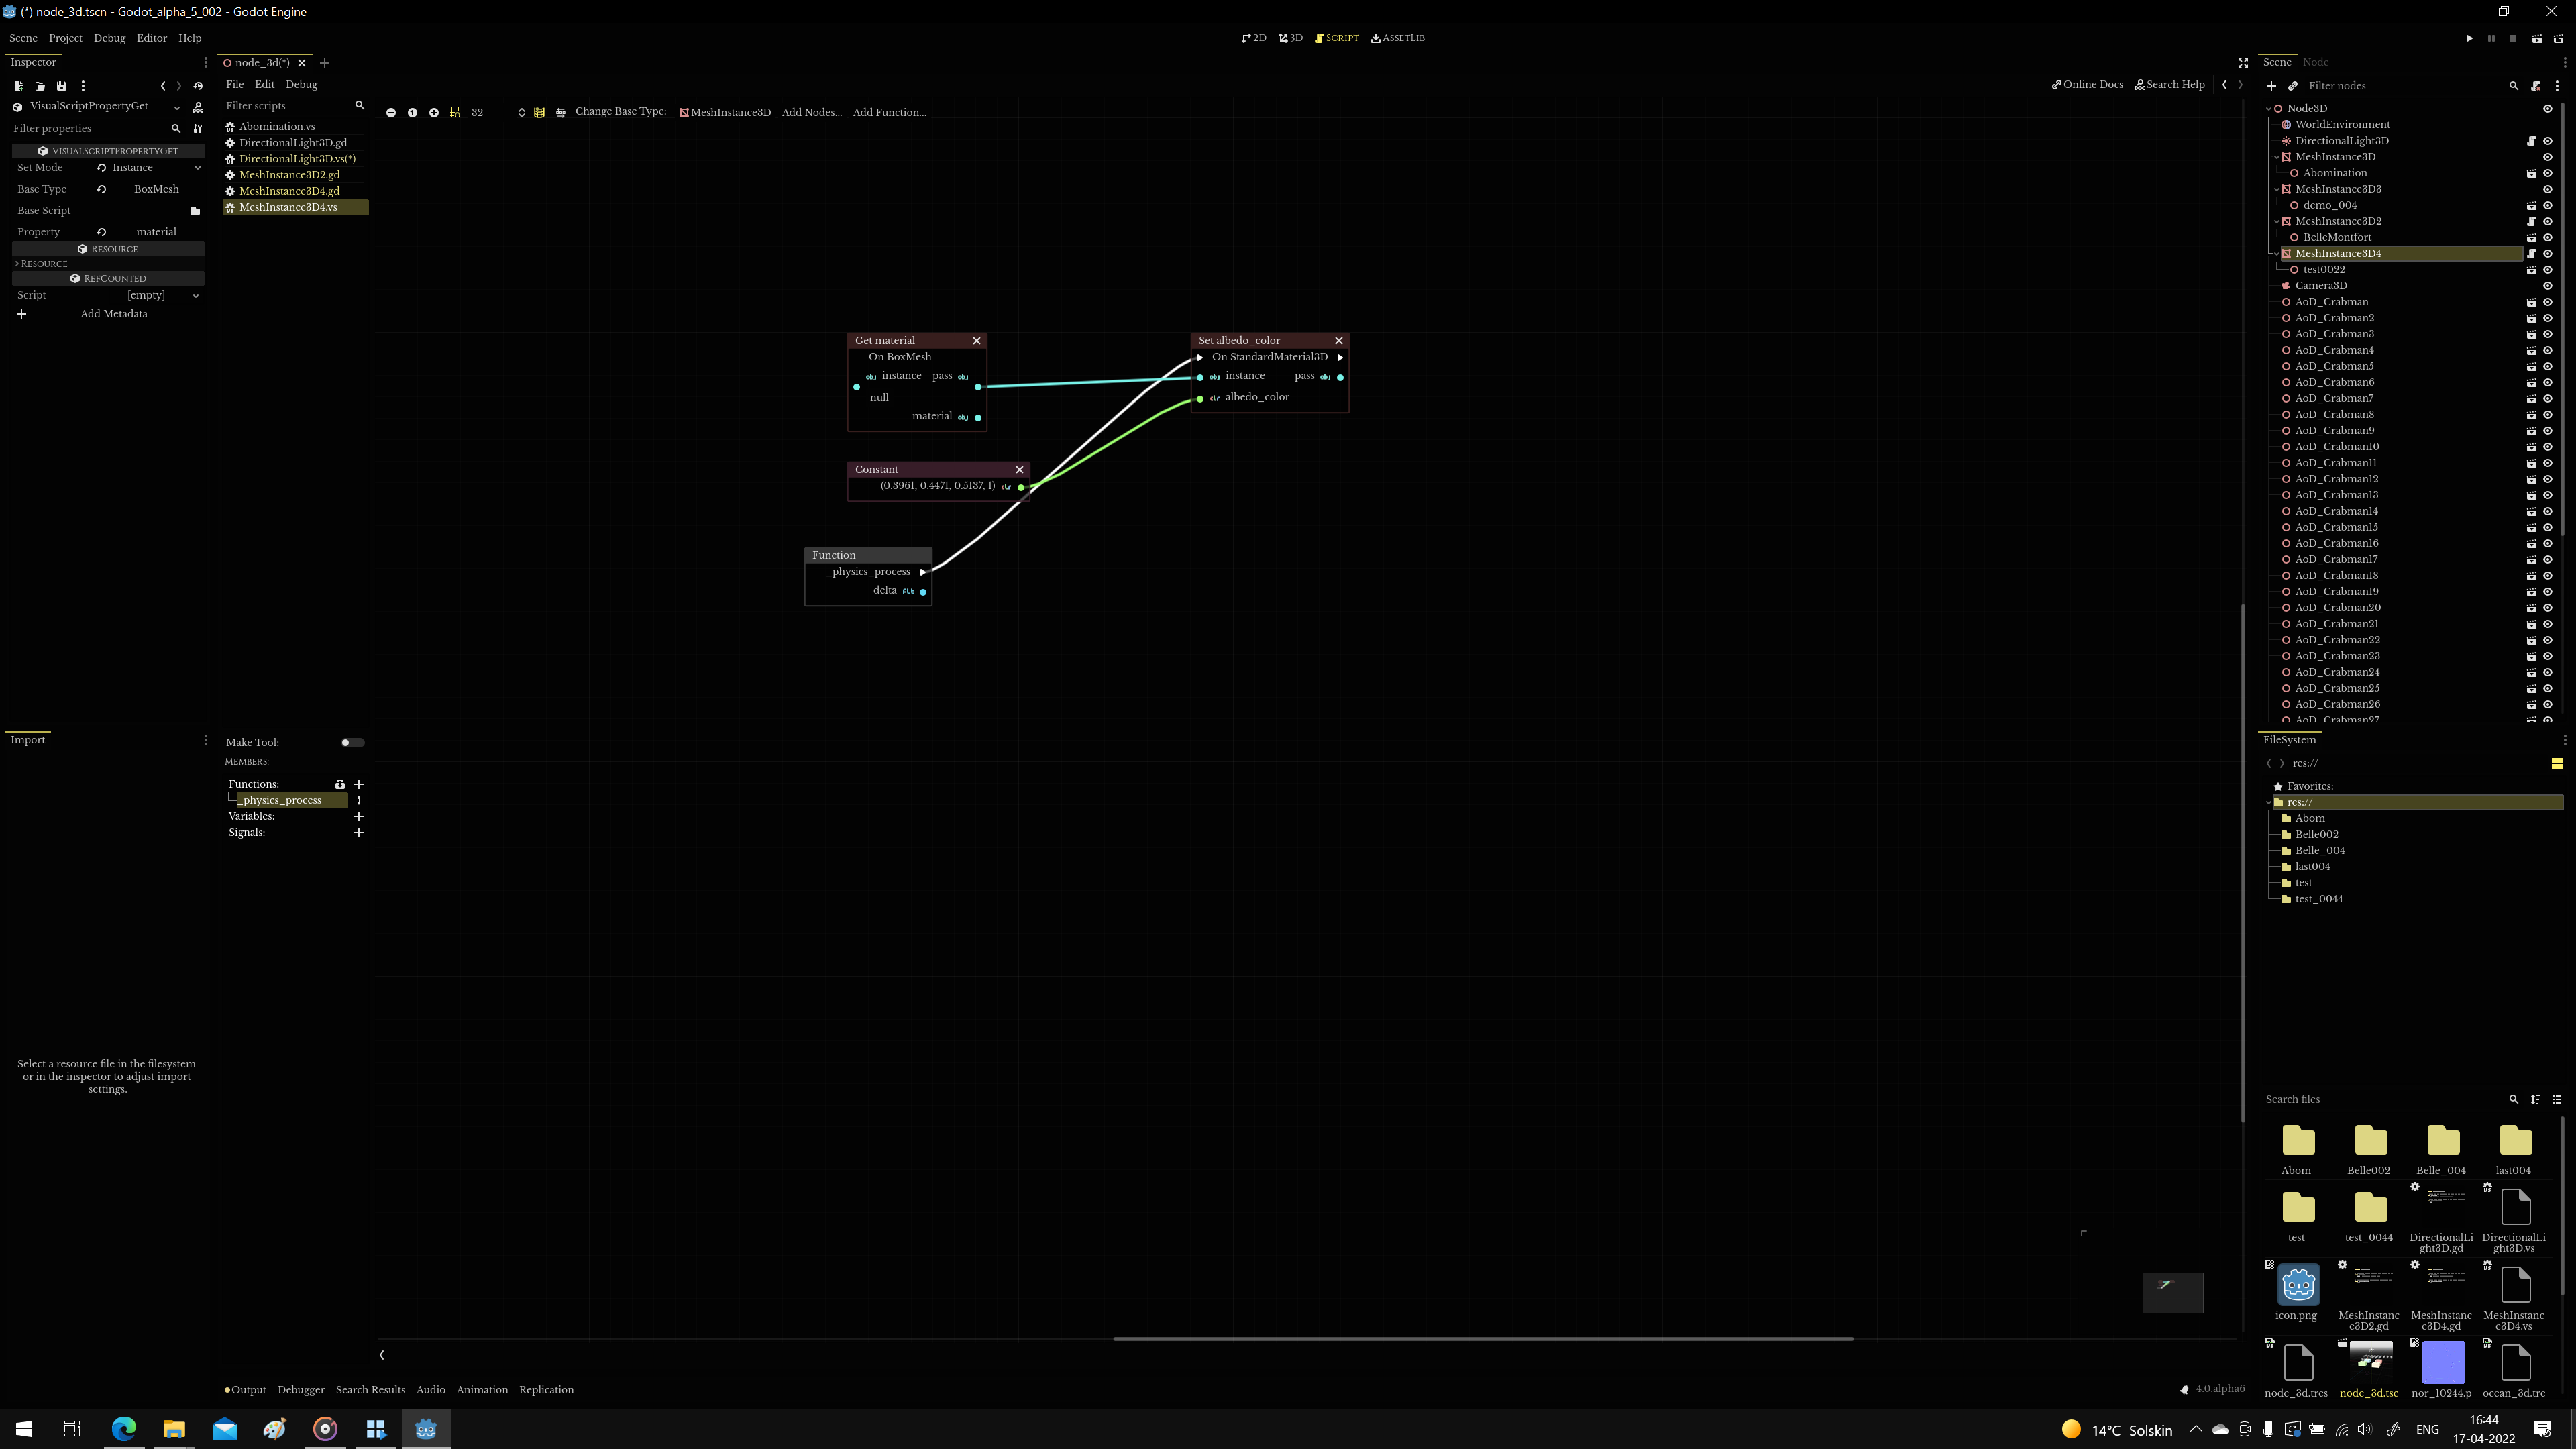Screen dimensions: 2576x1449
Task: Toggle snap to grid in graph editor
Action: coord(455,112)
